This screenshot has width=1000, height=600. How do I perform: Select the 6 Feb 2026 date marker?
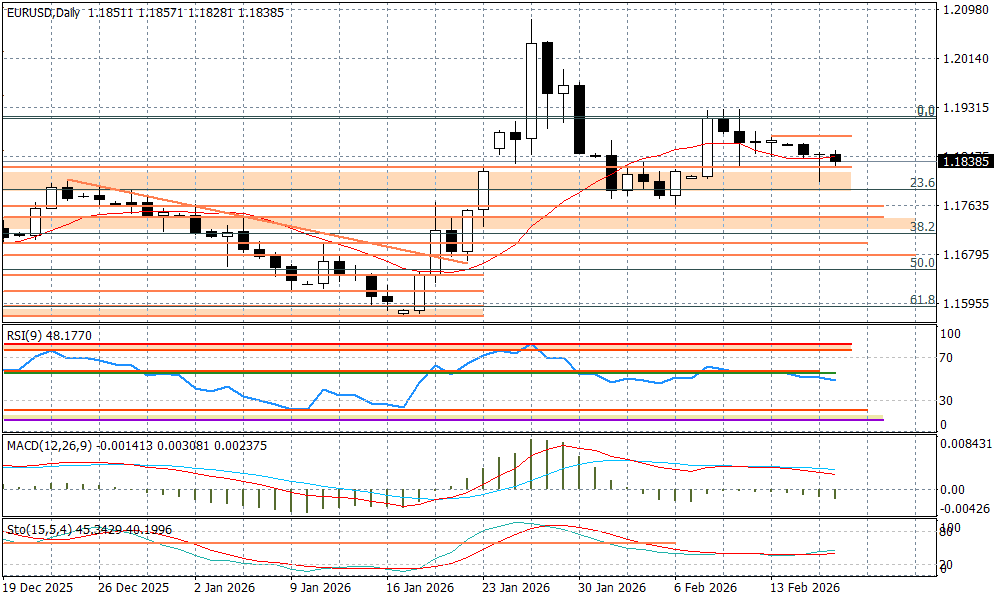(706, 587)
